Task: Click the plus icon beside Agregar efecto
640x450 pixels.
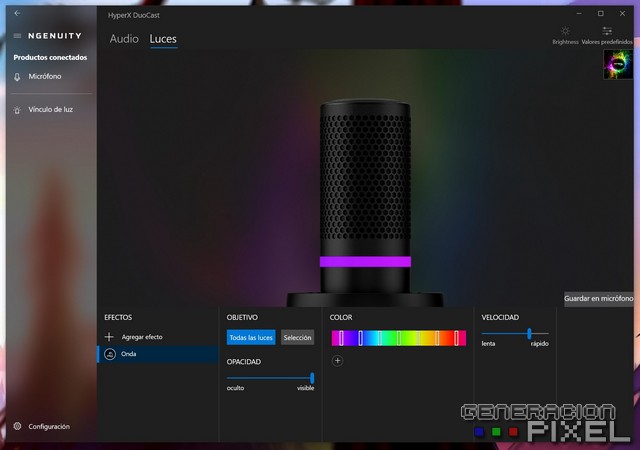Action: 109,337
